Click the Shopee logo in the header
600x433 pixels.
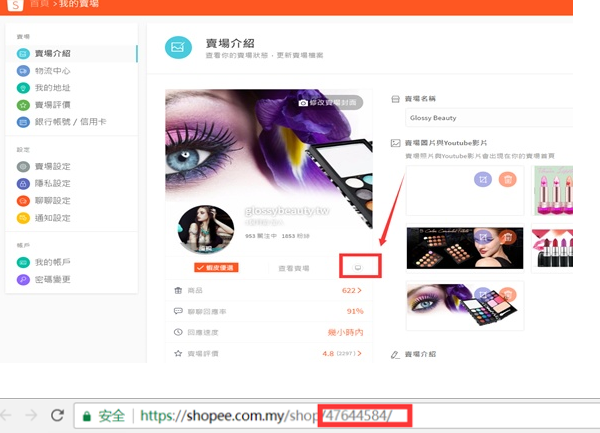coord(15,5)
